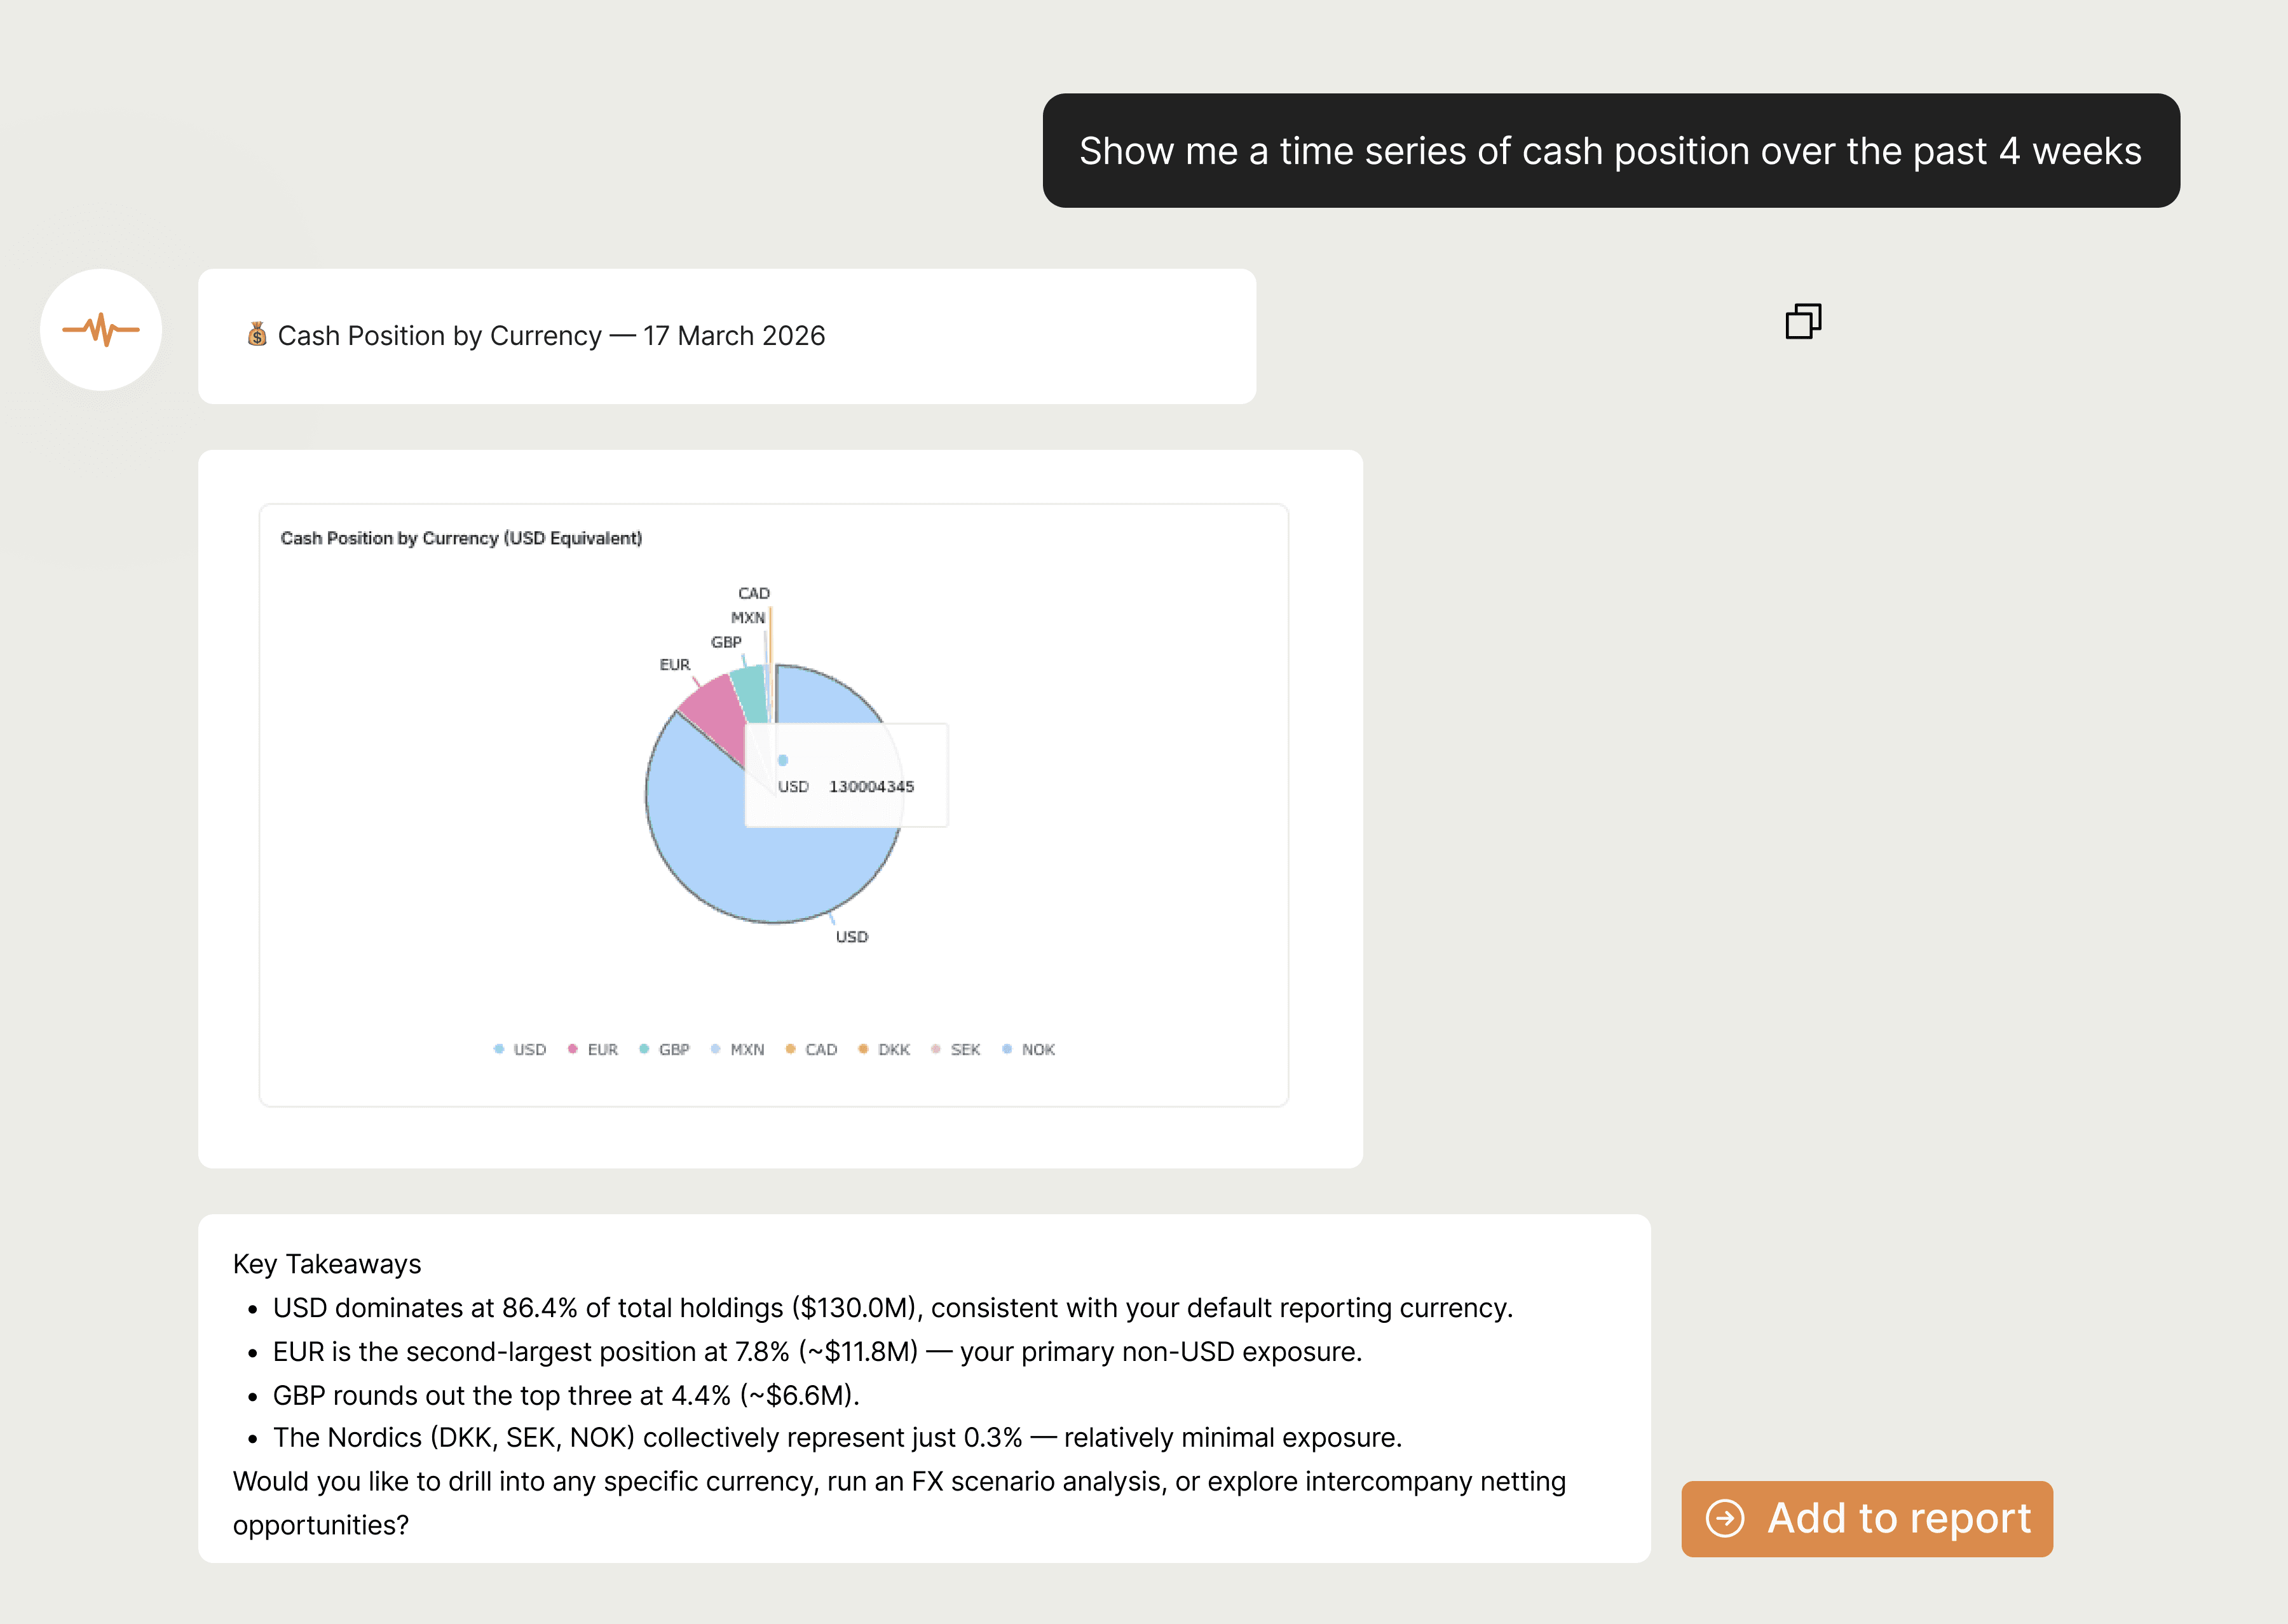Click the orange pulse logo avatar
The height and width of the screenshot is (1624, 2288).
point(101,330)
